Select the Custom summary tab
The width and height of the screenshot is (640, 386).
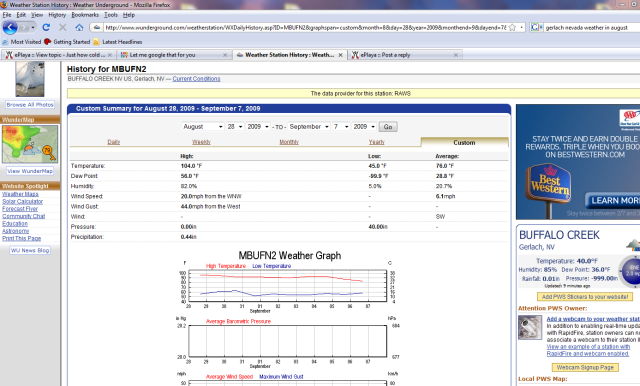point(464,142)
